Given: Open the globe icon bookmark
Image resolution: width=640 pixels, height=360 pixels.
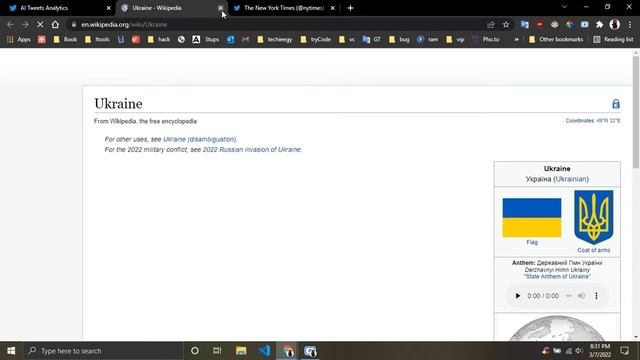Looking at the screenshot, I should click(181, 40).
